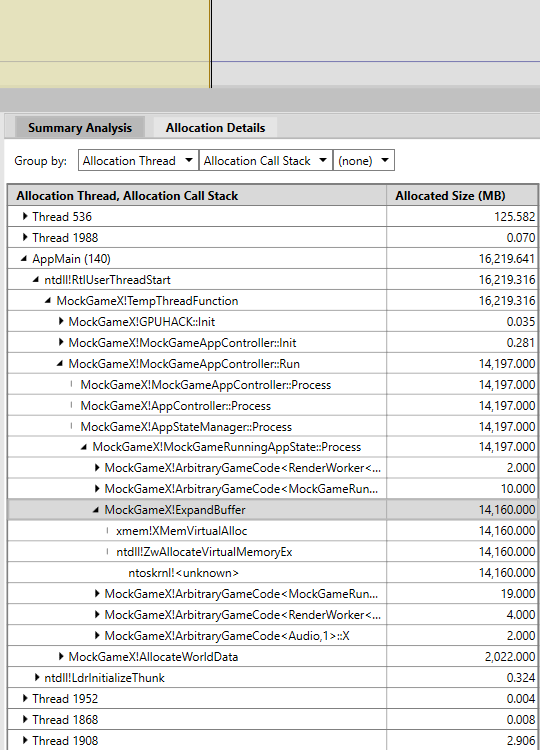Expand the ntdll!LdrInitializeThunk node
Image resolution: width=540 pixels, height=750 pixels.
coord(37,678)
